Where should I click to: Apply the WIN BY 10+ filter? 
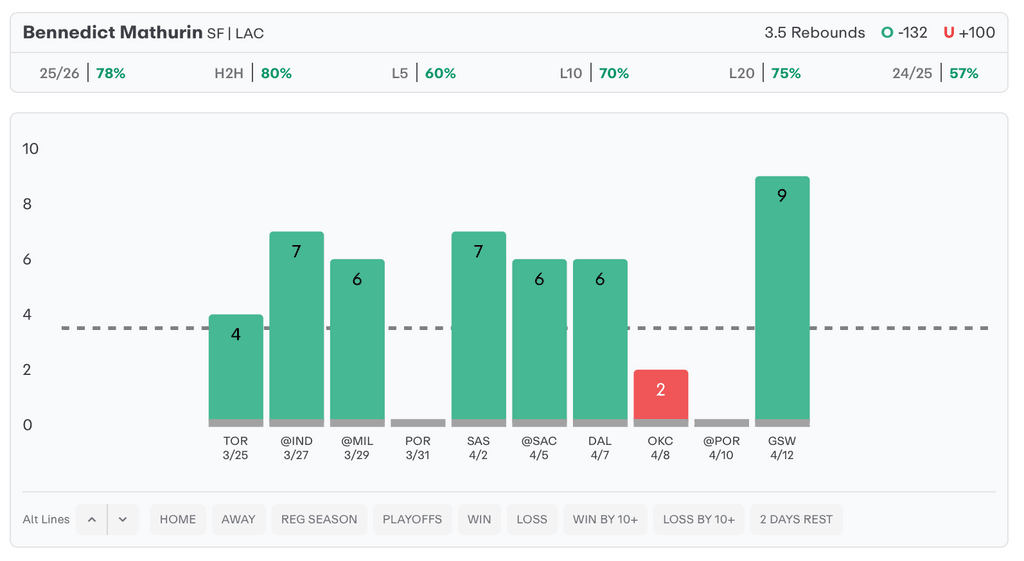coord(605,519)
